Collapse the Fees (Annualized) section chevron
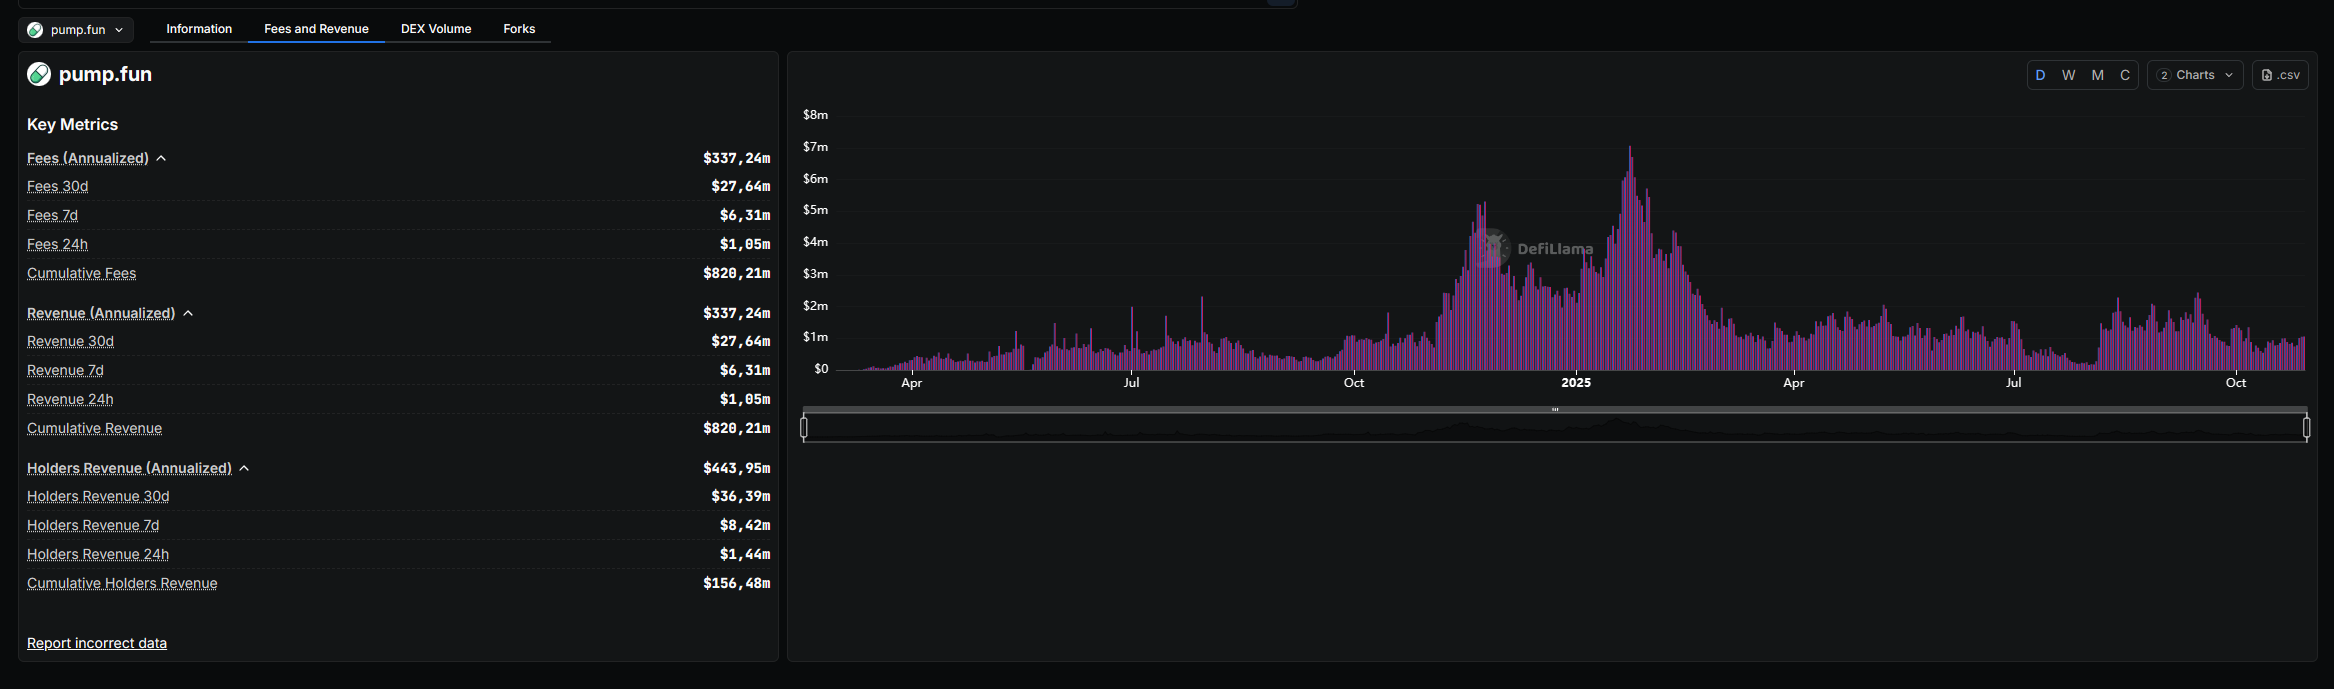 pyautogui.click(x=161, y=158)
